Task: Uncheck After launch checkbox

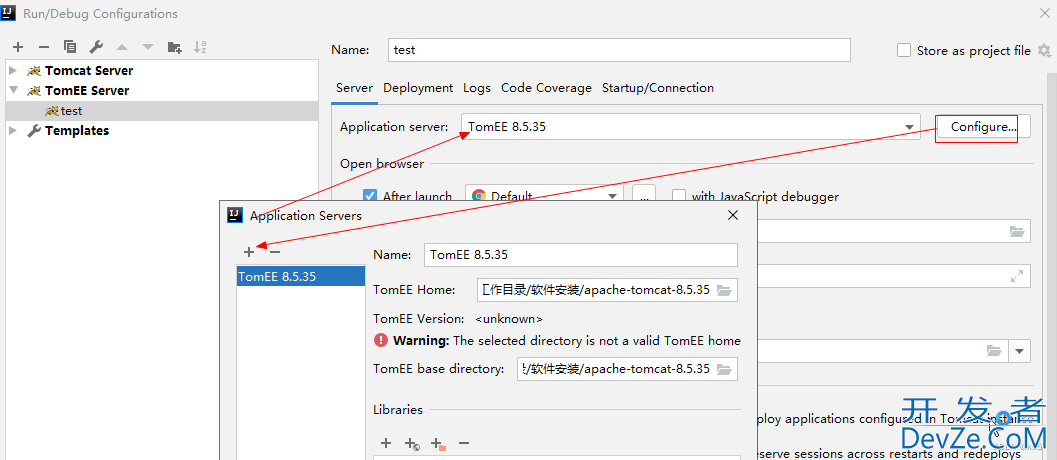Action: click(x=370, y=196)
